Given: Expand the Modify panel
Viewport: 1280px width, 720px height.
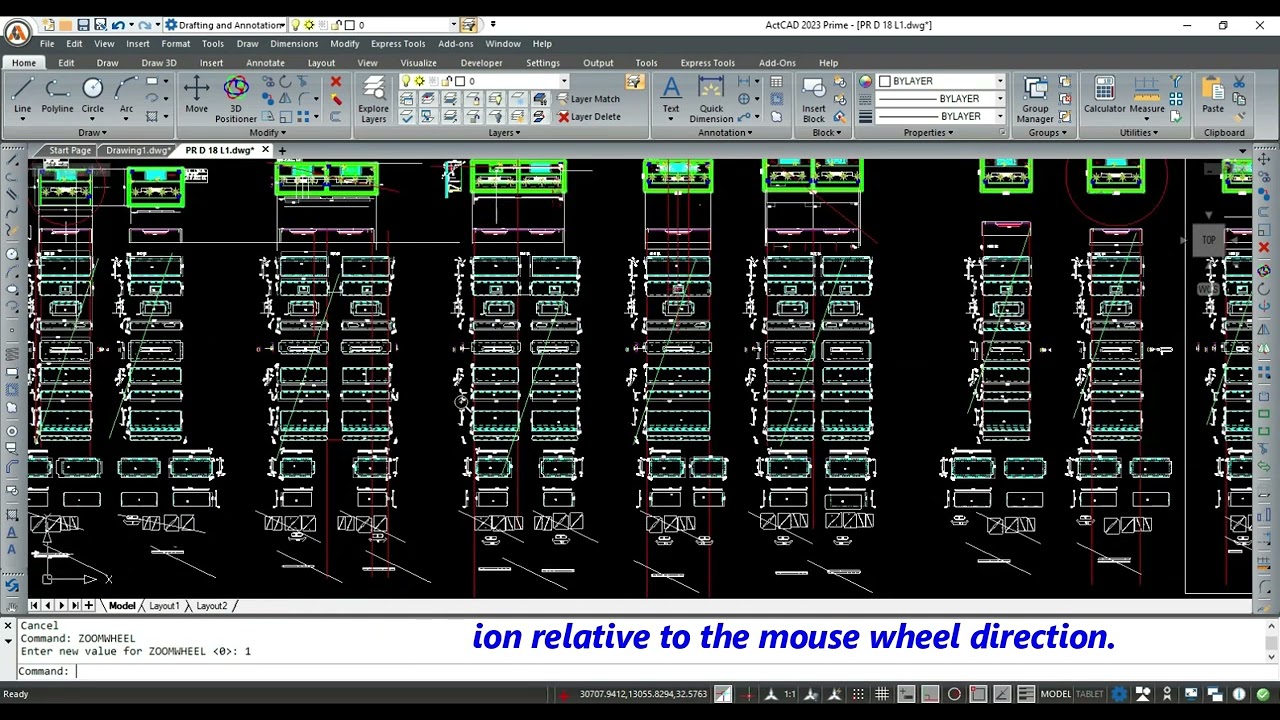Looking at the screenshot, I should (x=267, y=132).
